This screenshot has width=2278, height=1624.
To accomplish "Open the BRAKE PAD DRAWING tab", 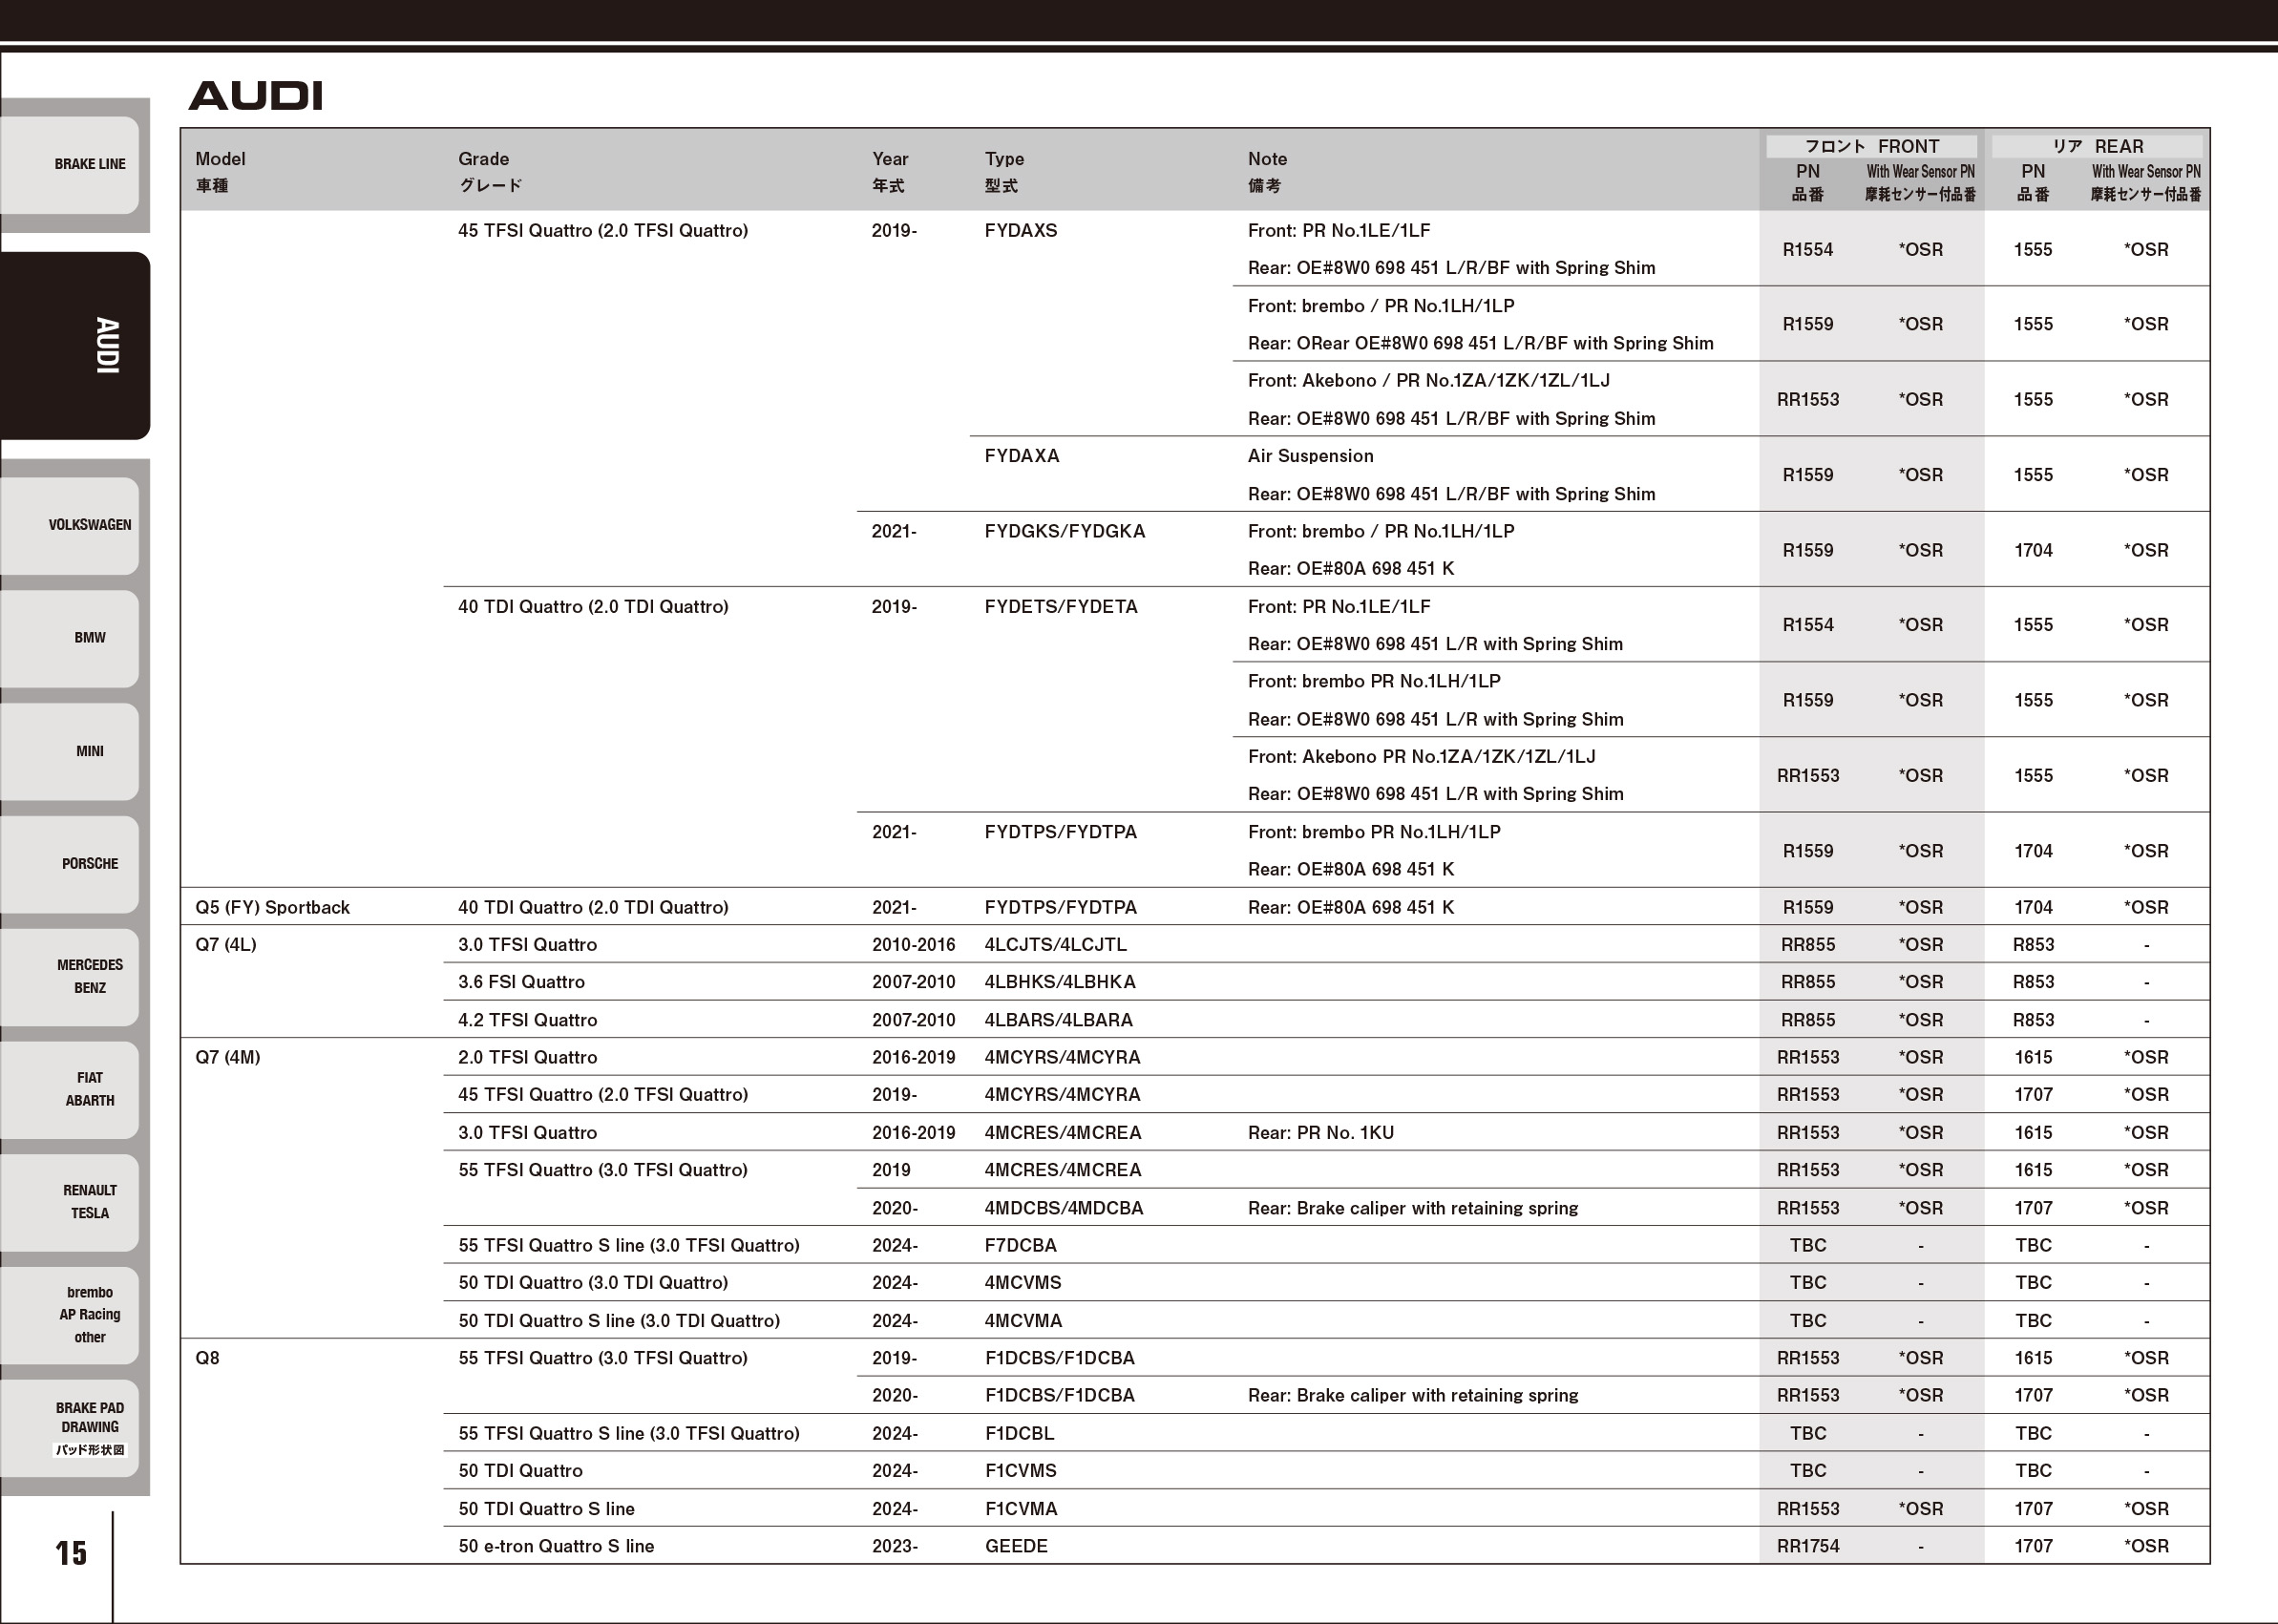I will coord(70,1428).
